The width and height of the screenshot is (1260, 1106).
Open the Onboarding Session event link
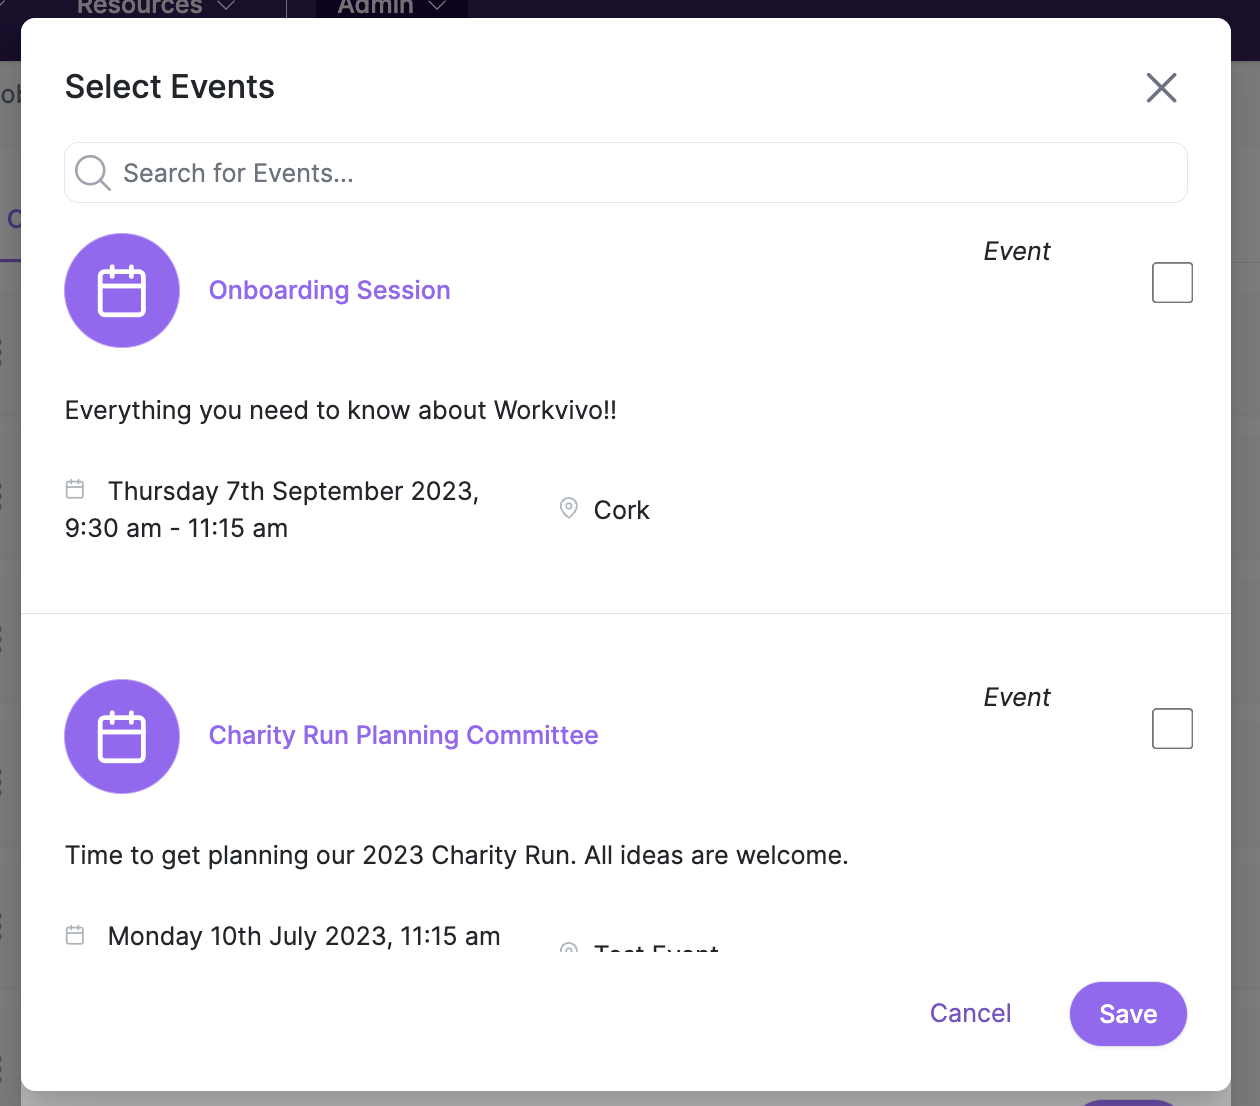tap(330, 290)
